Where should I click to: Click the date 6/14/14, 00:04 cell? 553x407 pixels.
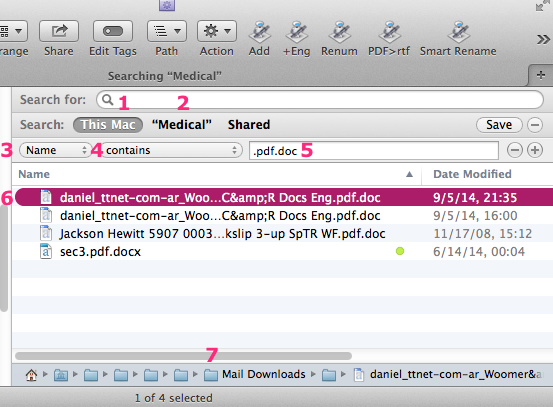click(479, 251)
